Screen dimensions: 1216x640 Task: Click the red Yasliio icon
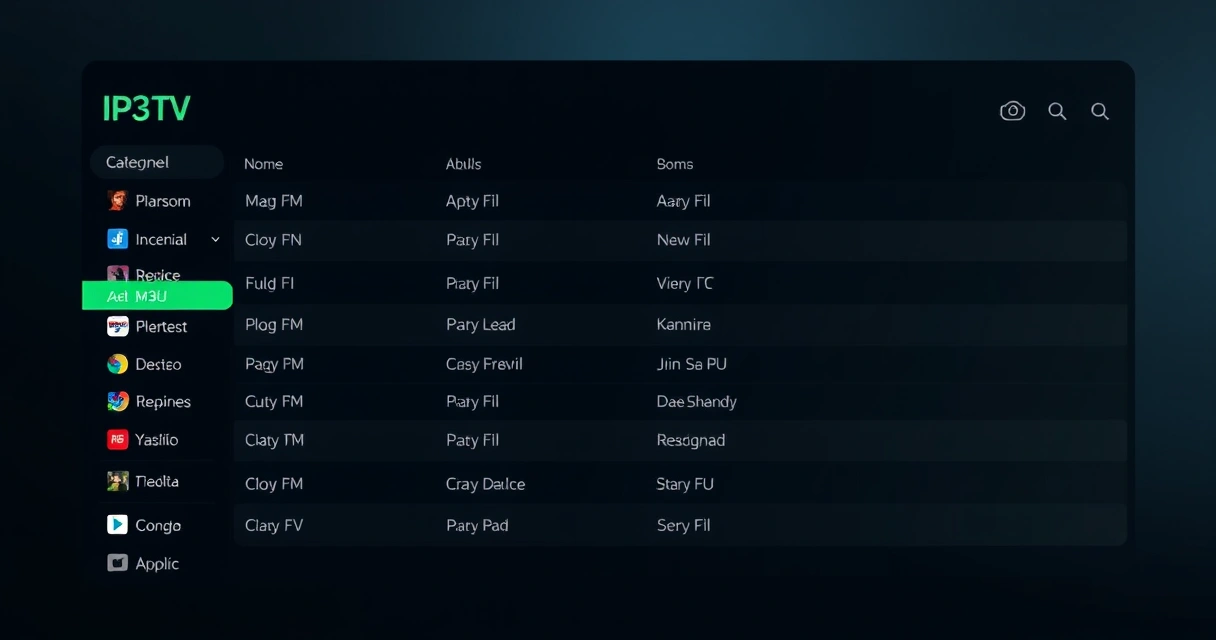(x=117, y=439)
